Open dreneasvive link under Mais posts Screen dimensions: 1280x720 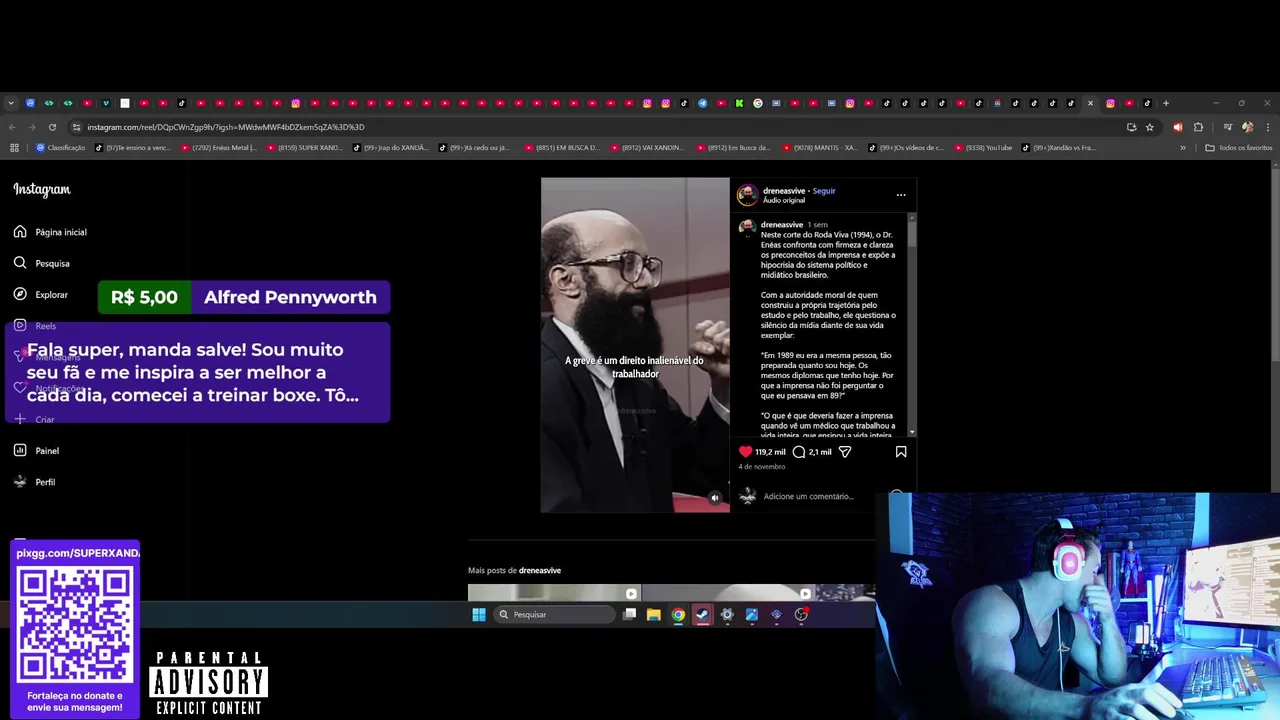coord(540,571)
